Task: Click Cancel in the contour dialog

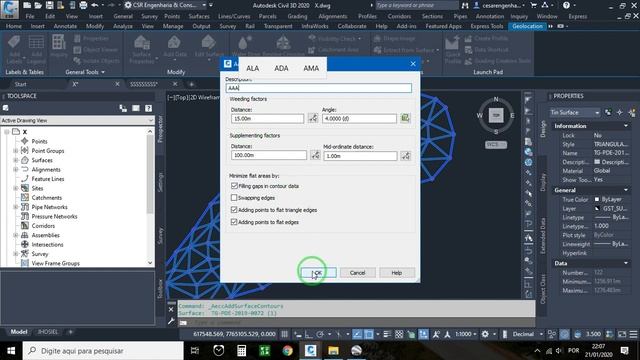Action: pyautogui.click(x=357, y=273)
